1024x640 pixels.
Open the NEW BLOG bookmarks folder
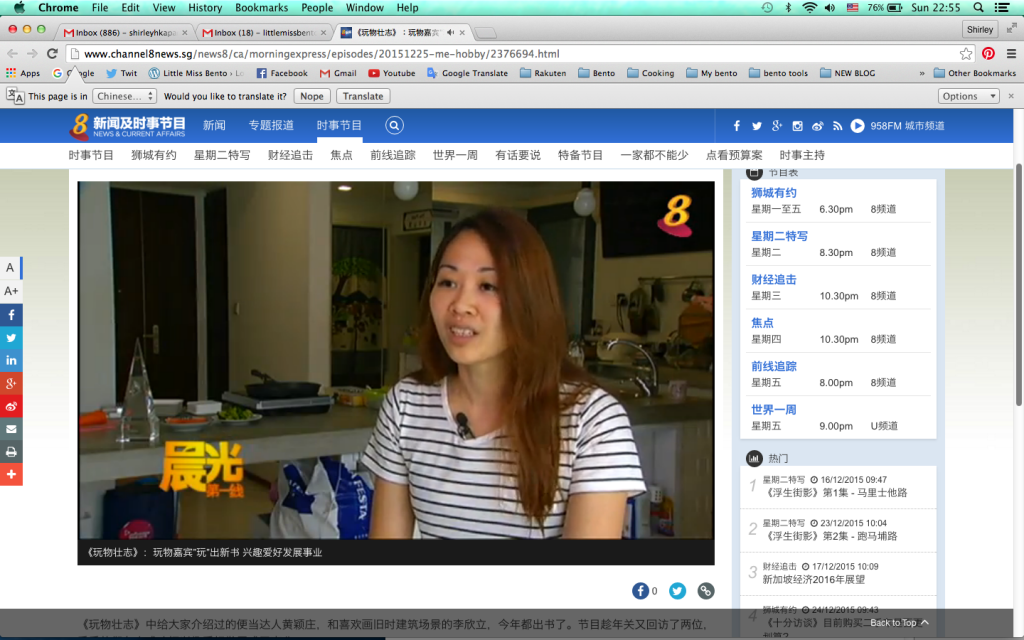847,73
